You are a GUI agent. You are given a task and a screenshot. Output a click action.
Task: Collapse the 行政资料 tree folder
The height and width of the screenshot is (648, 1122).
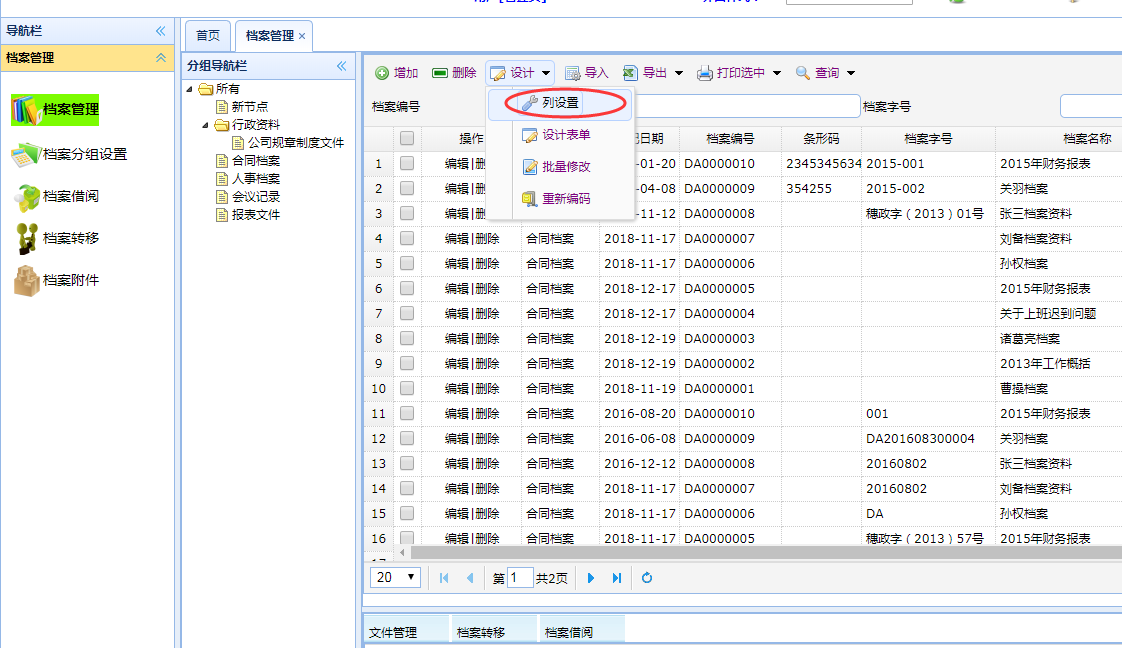click(x=207, y=125)
